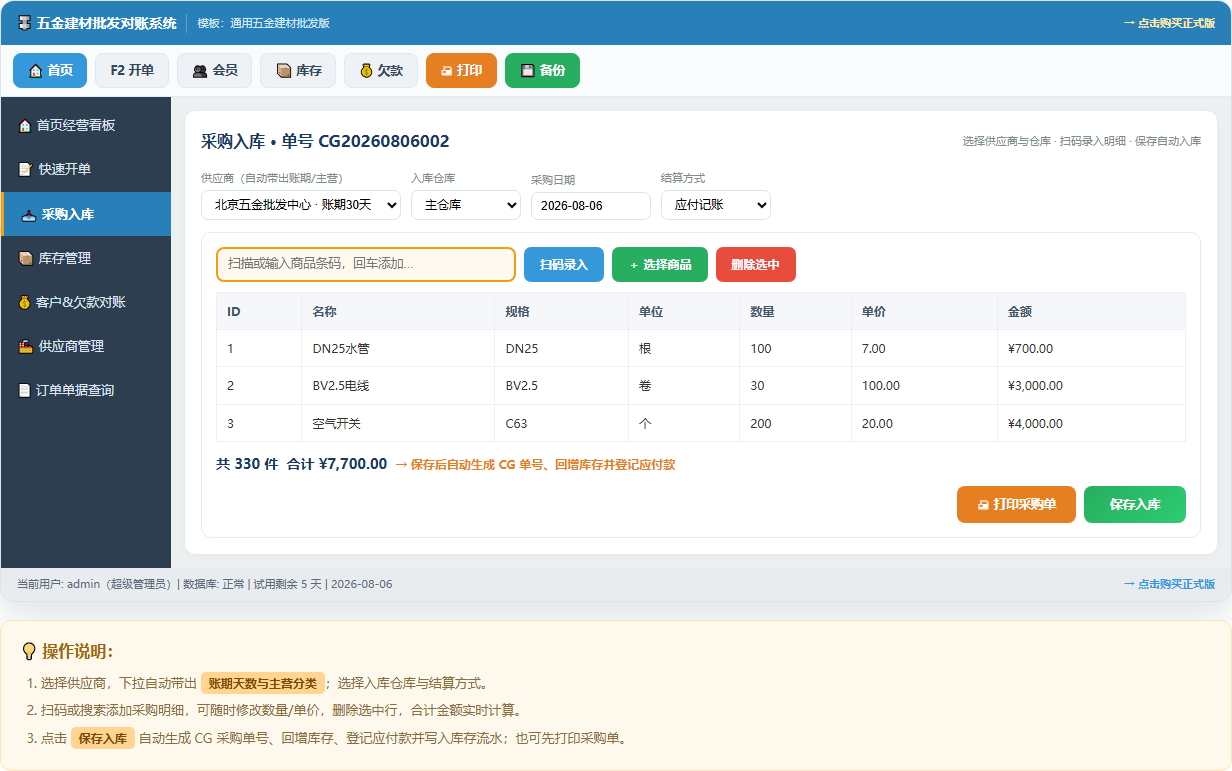This screenshot has width=1232, height=771.
Task: Click unit price 7.00 cell
Action: [x=924, y=349]
